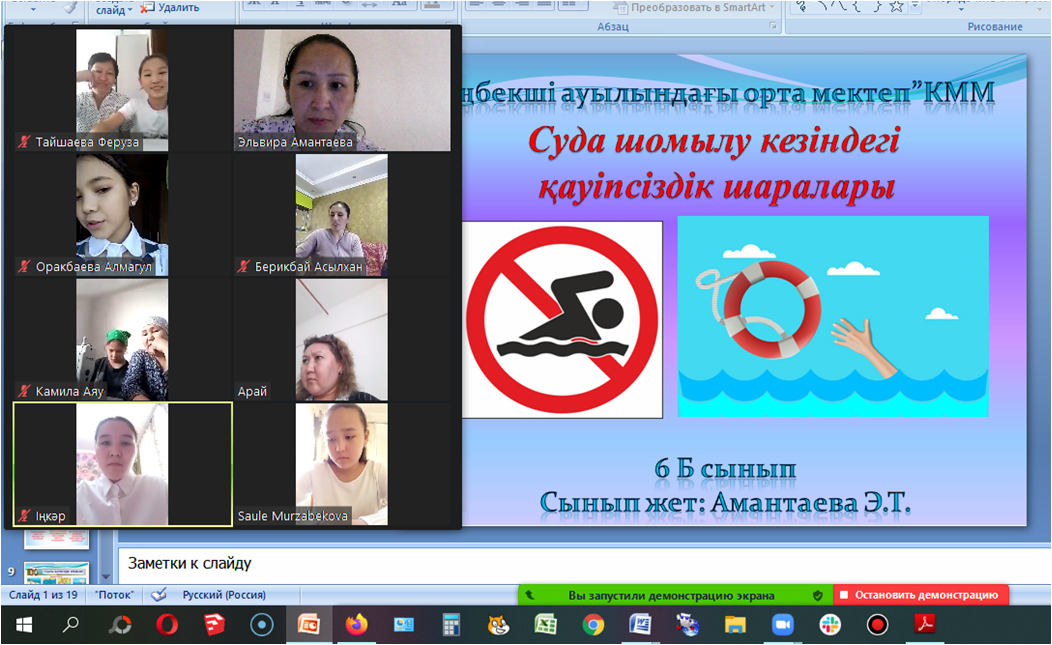
Task: Open the Создать слайд dropdown arrow
Action: 130,9
